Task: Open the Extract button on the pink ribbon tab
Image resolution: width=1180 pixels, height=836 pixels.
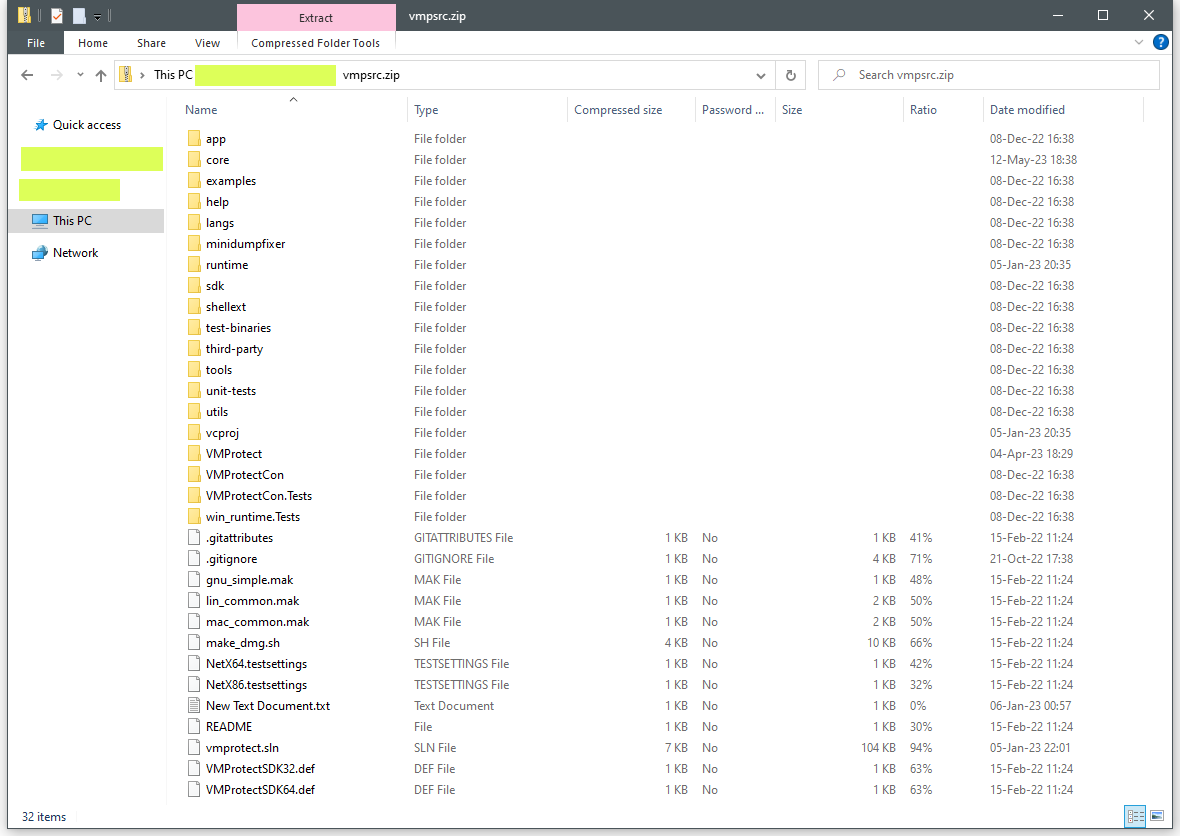Action: [316, 17]
